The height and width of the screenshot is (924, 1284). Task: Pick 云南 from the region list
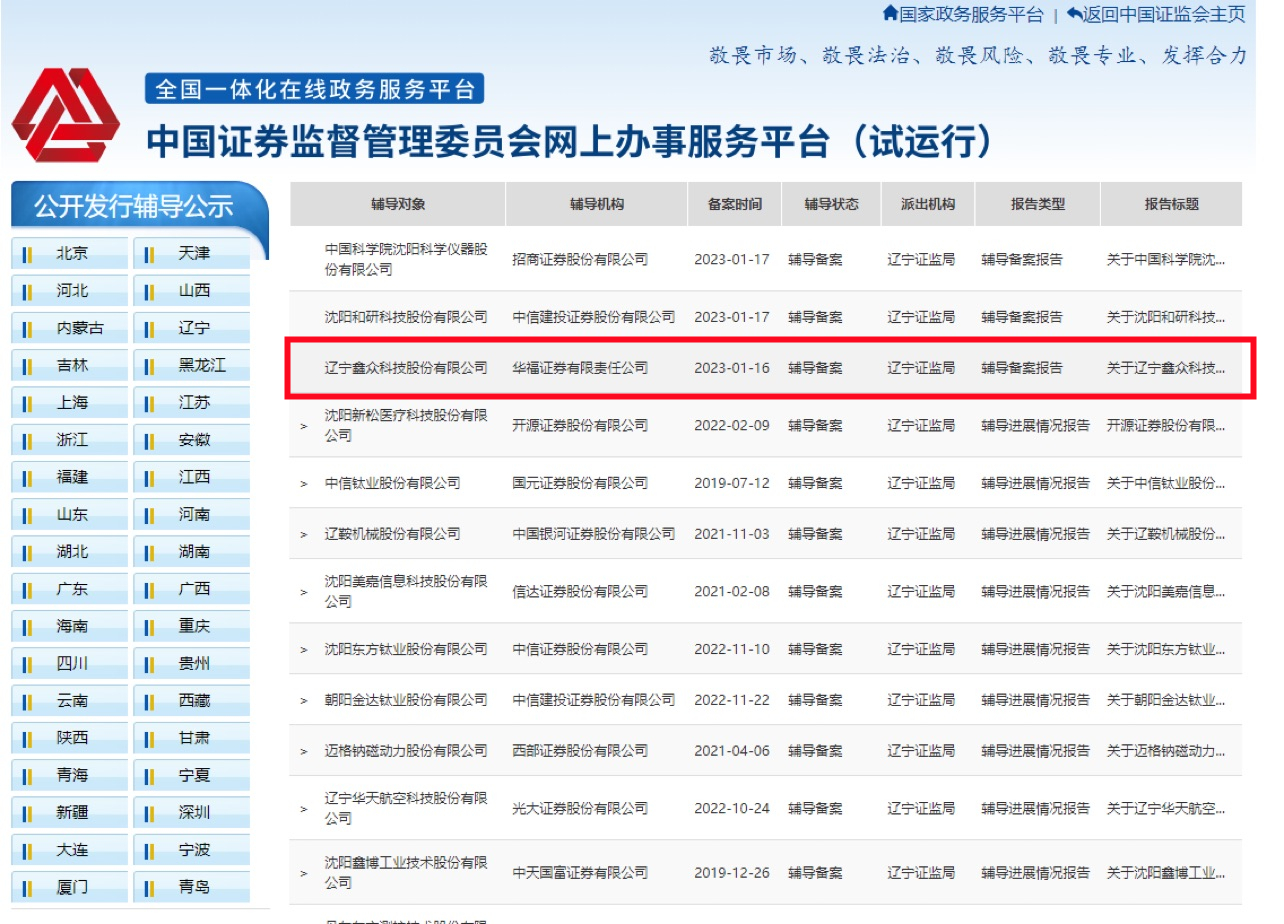pos(71,701)
